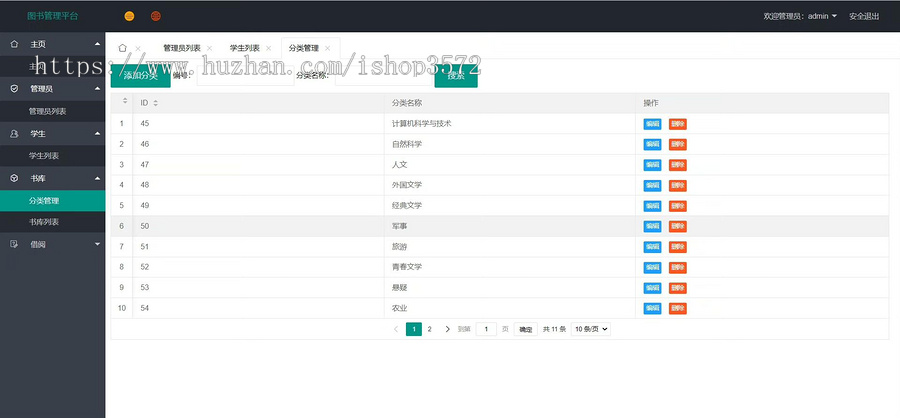The width and height of the screenshot is (900, 418).
Task: Collapse the 主页 sidebar section
Action: pos(97,44)
